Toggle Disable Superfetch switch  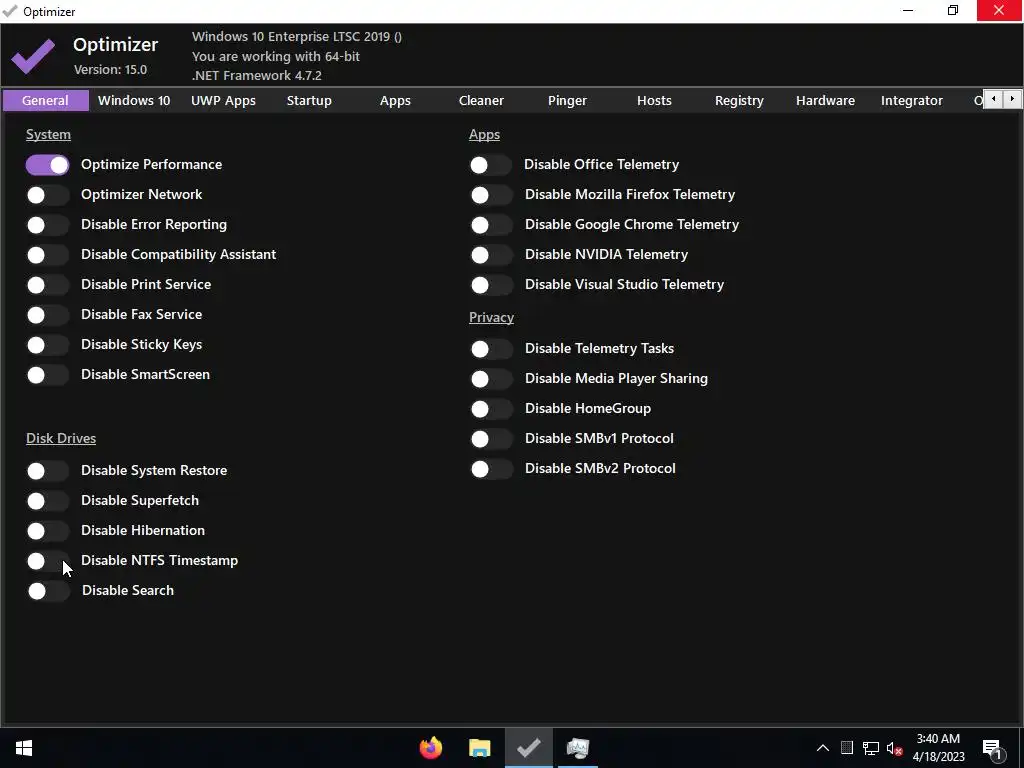pyautogui.click(x=48, y=501)
